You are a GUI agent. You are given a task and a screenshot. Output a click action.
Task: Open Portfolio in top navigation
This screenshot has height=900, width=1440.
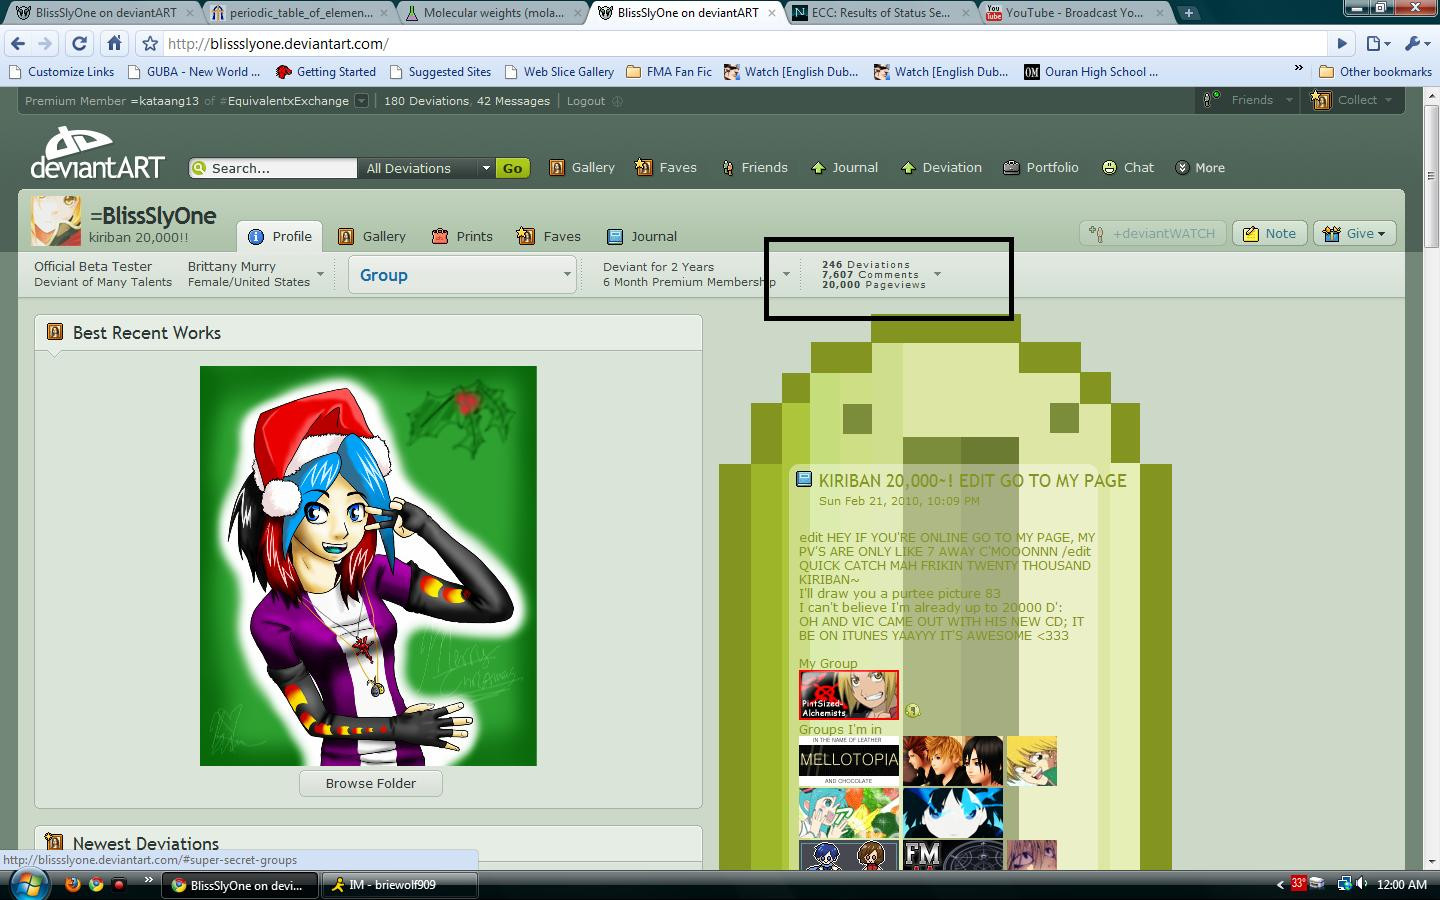[1041, 167]
